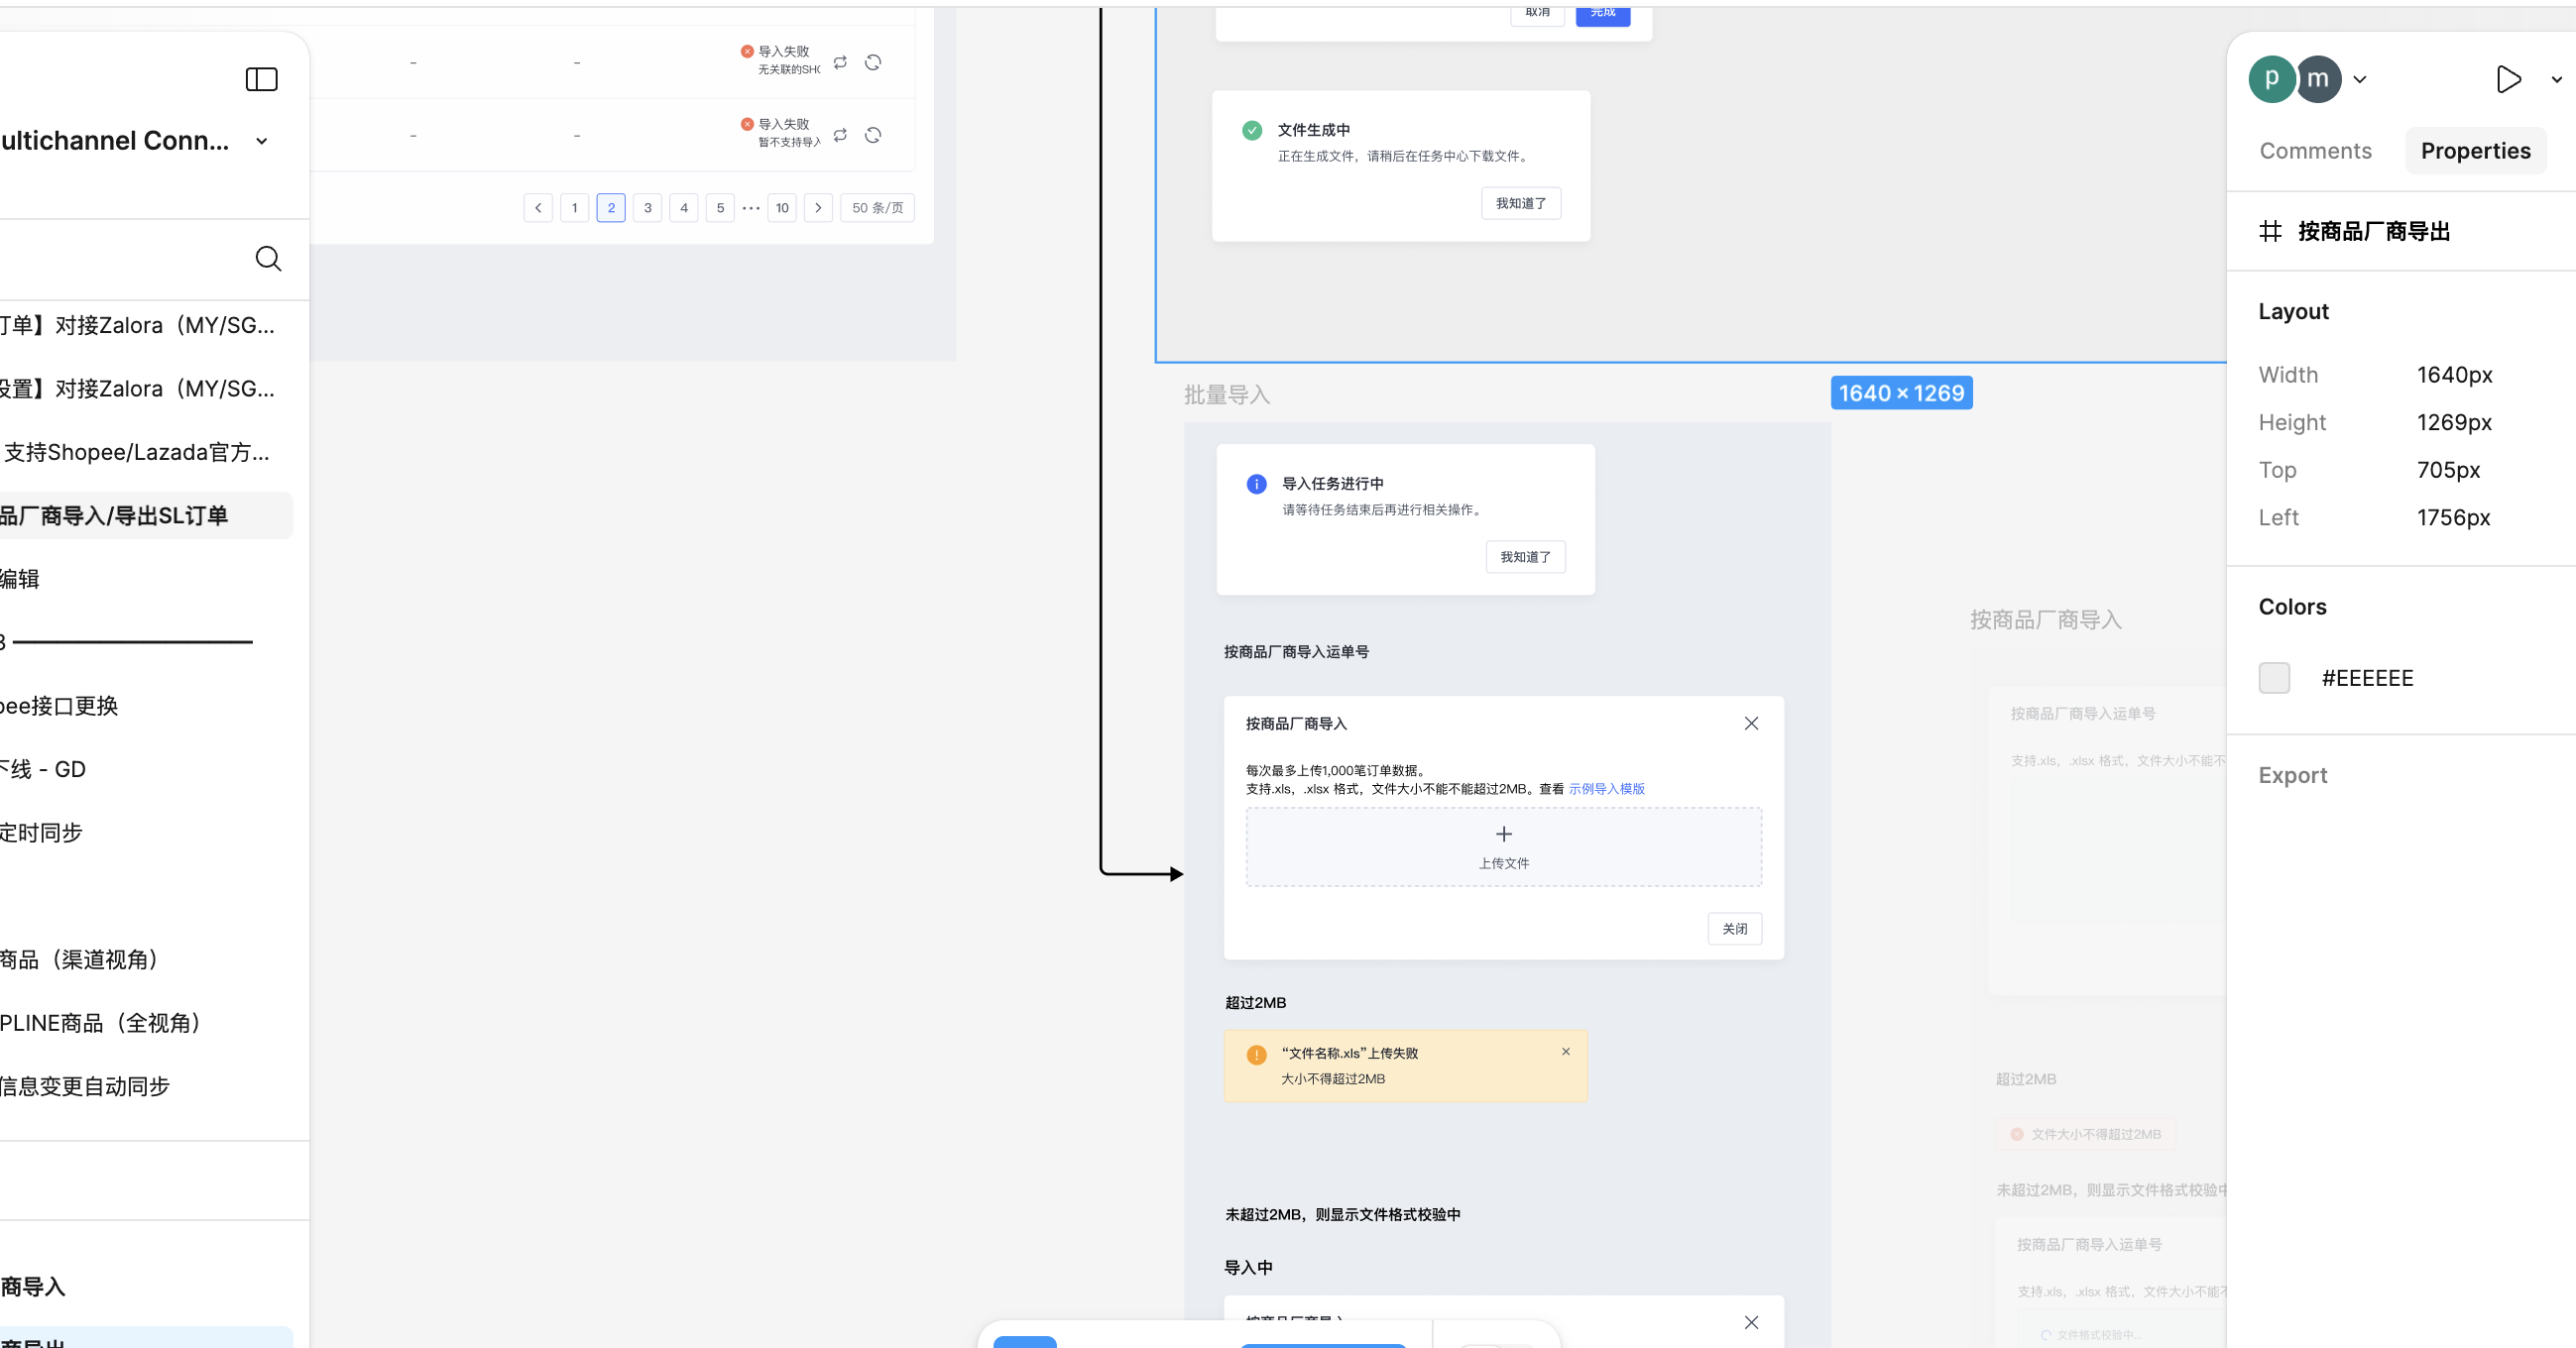Open the 50 条/页 page size selector
Screen dimensions: 2576x1348
click(877, 208)
